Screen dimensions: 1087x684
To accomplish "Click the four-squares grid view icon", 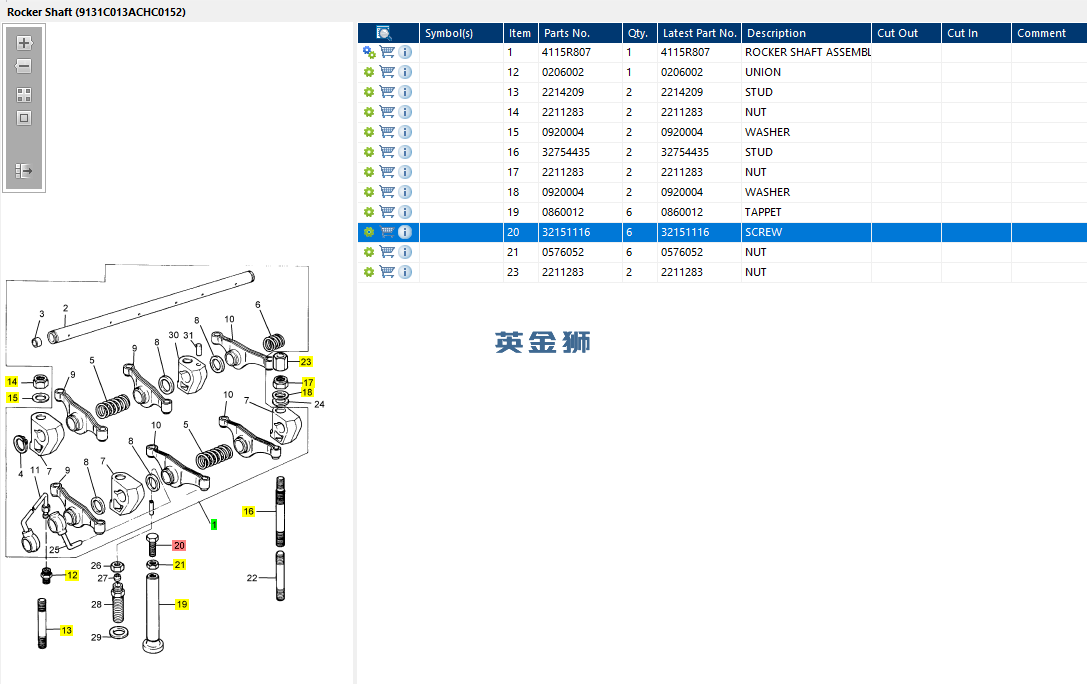I will 24,95.
